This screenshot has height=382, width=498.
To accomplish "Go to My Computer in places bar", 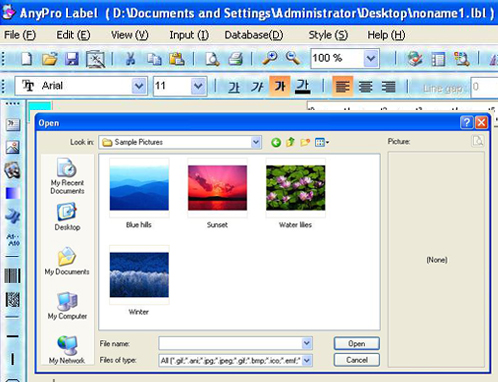I will coord(67,306).
